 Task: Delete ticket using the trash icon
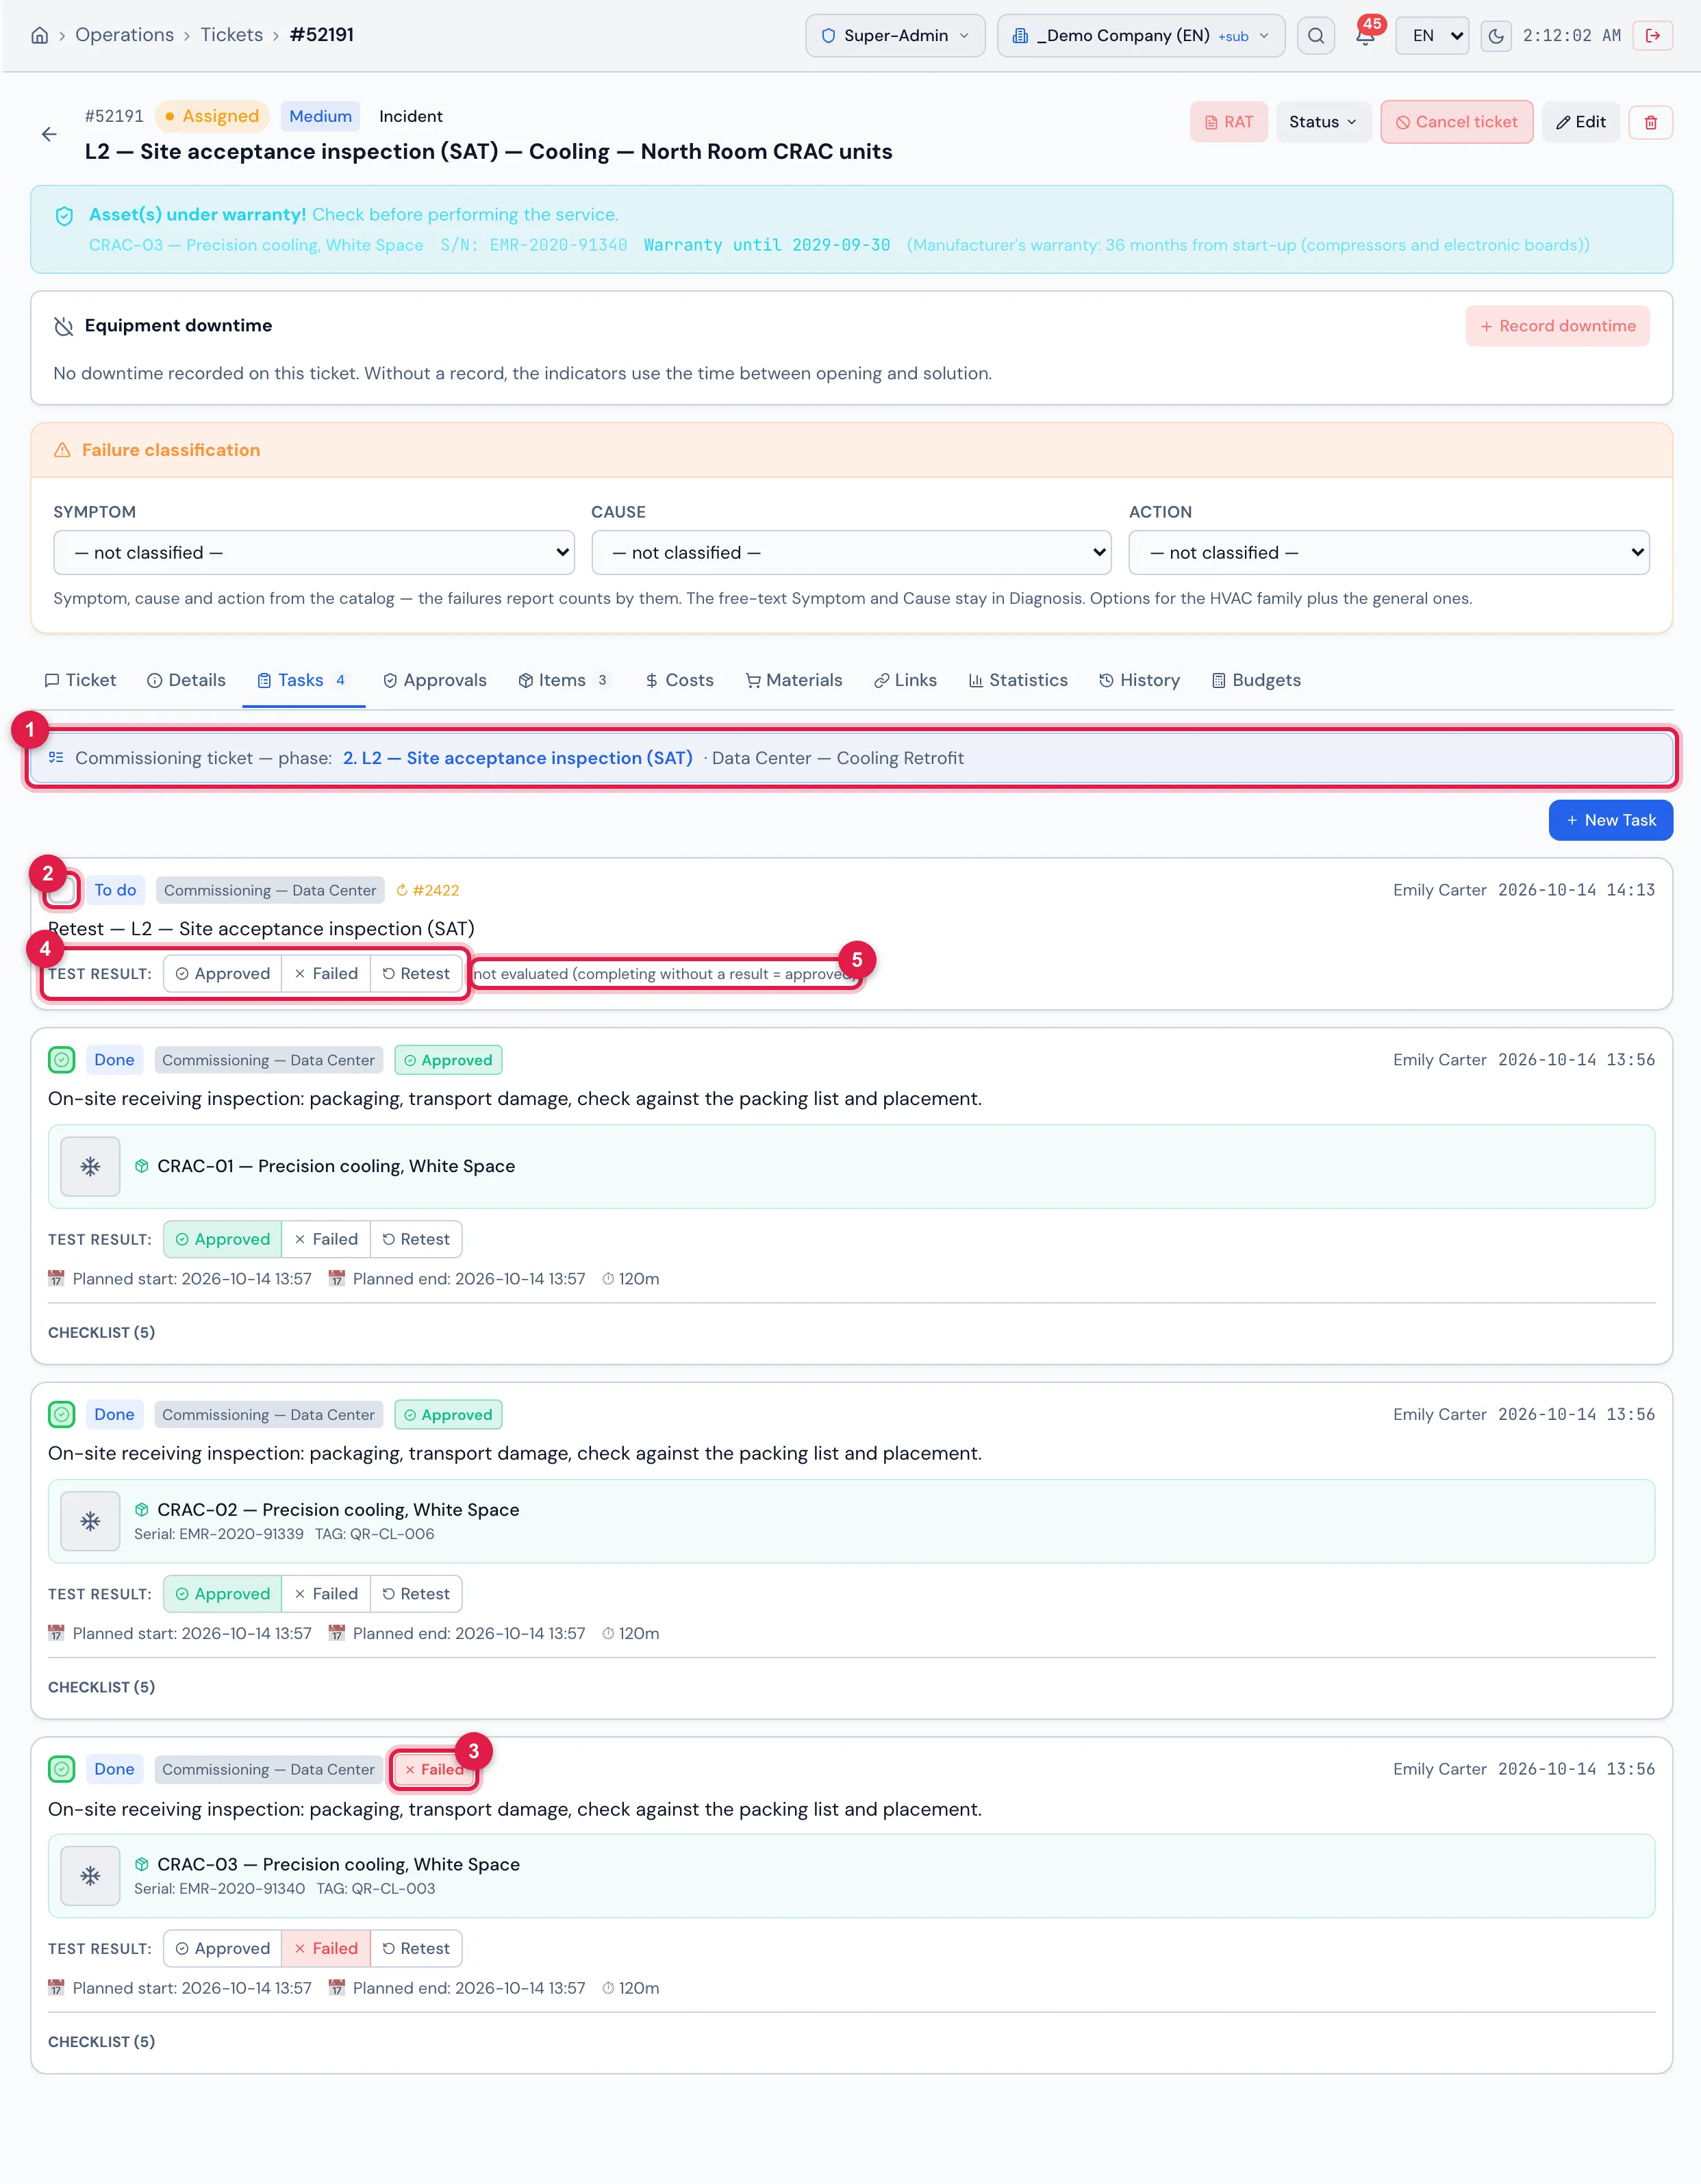pos(1650,122)
